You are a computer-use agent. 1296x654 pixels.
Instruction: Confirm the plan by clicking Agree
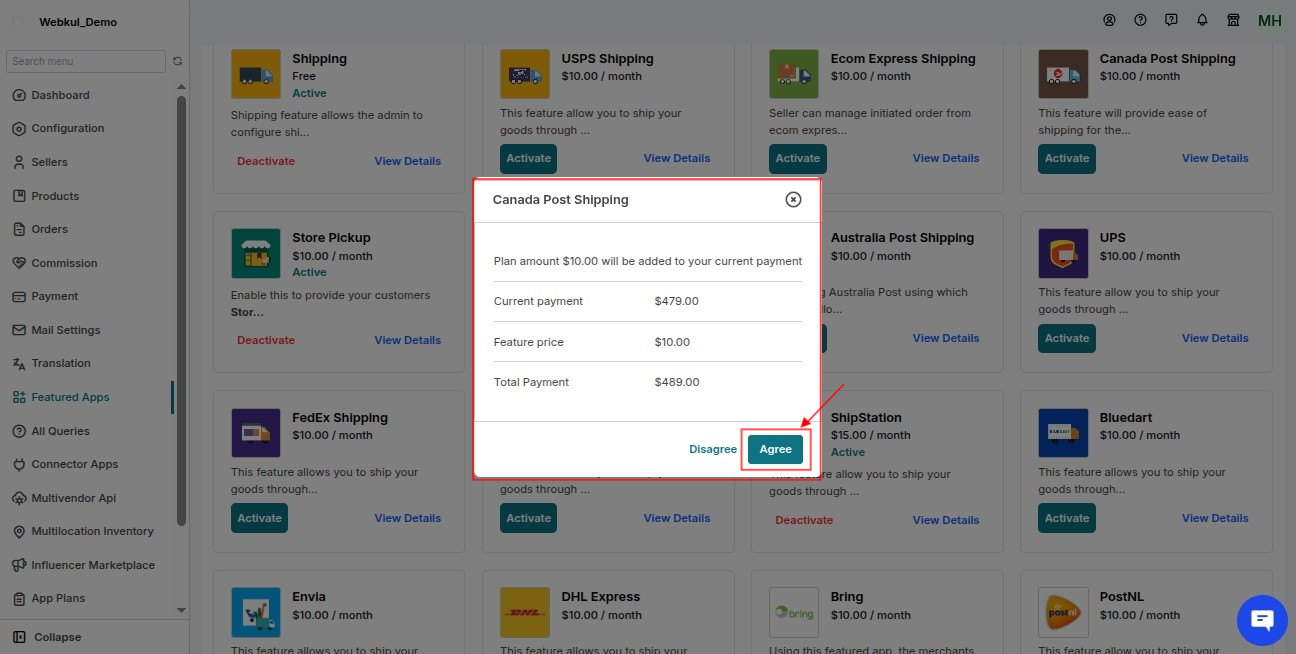coord(775,449)
